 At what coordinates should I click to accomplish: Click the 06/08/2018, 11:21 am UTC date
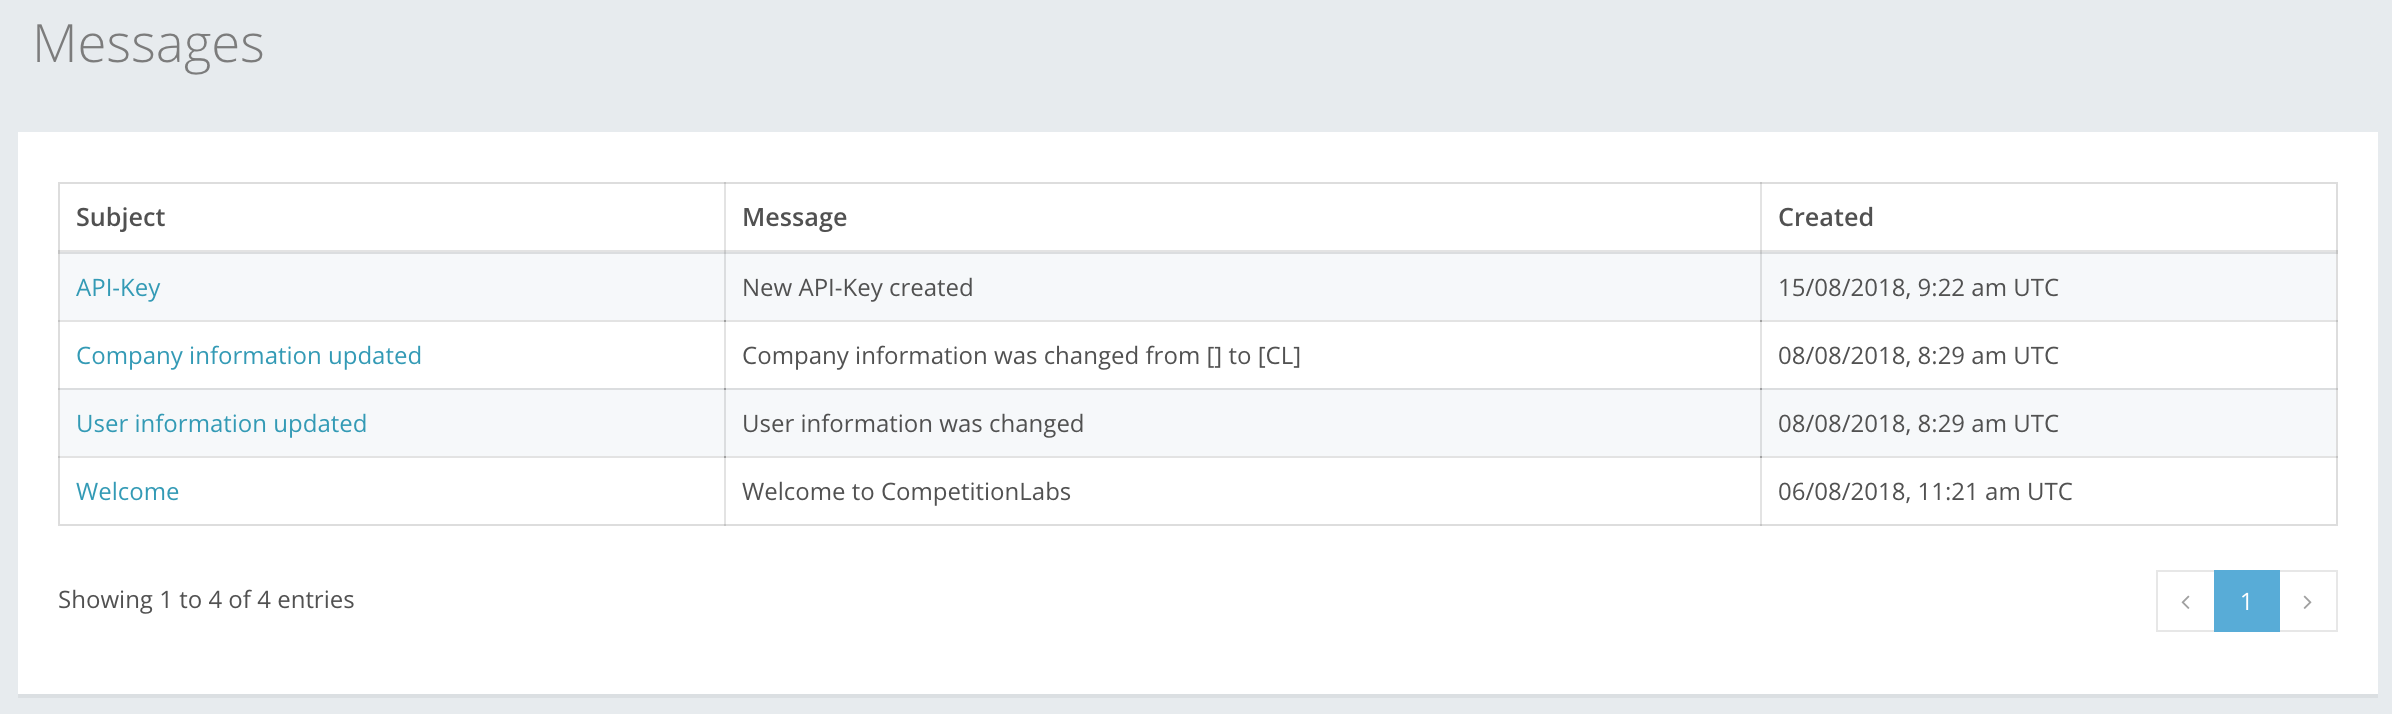[1924, 492]
